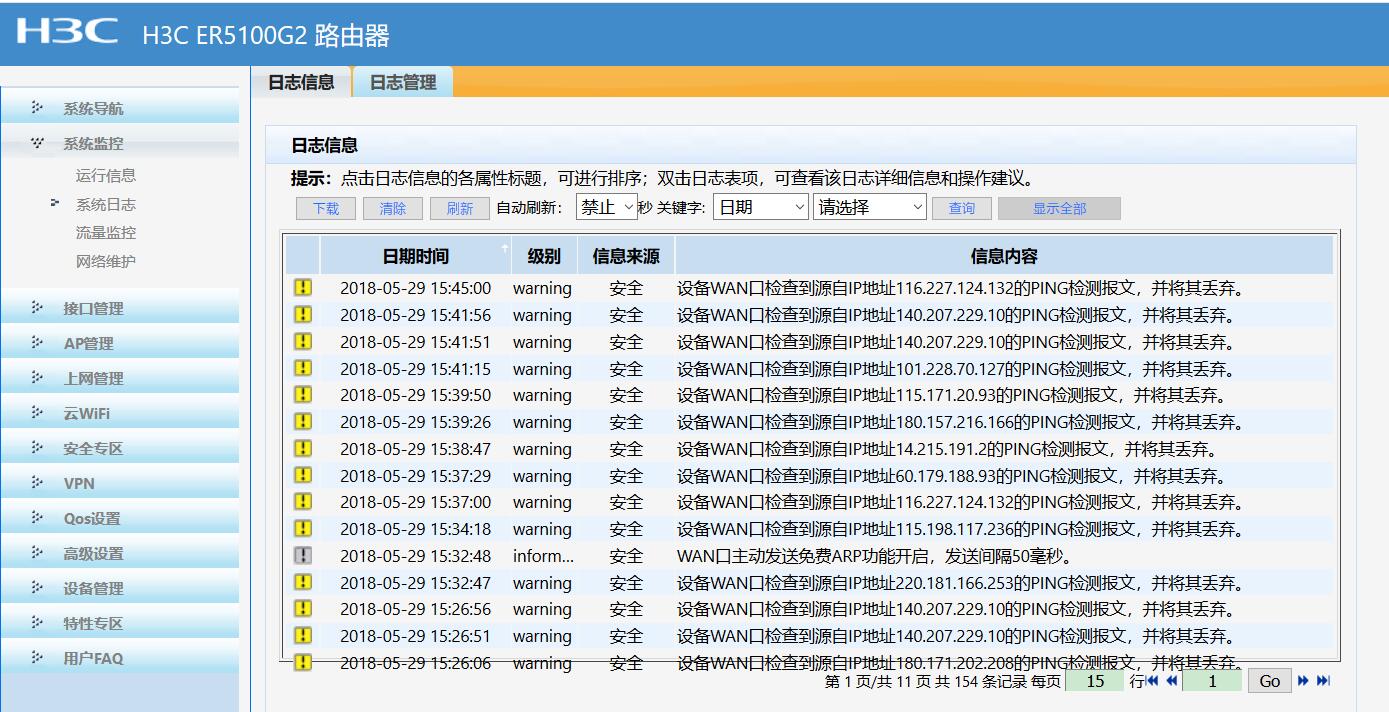Click warning icon of 15:41:15 log entry
Screen dimensions: 1389x712
click(303, 368)
